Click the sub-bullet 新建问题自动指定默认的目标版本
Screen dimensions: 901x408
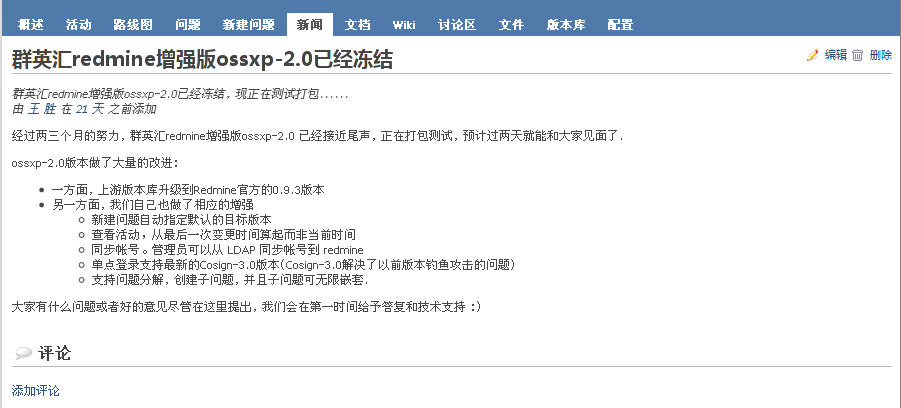coord(182,220)
